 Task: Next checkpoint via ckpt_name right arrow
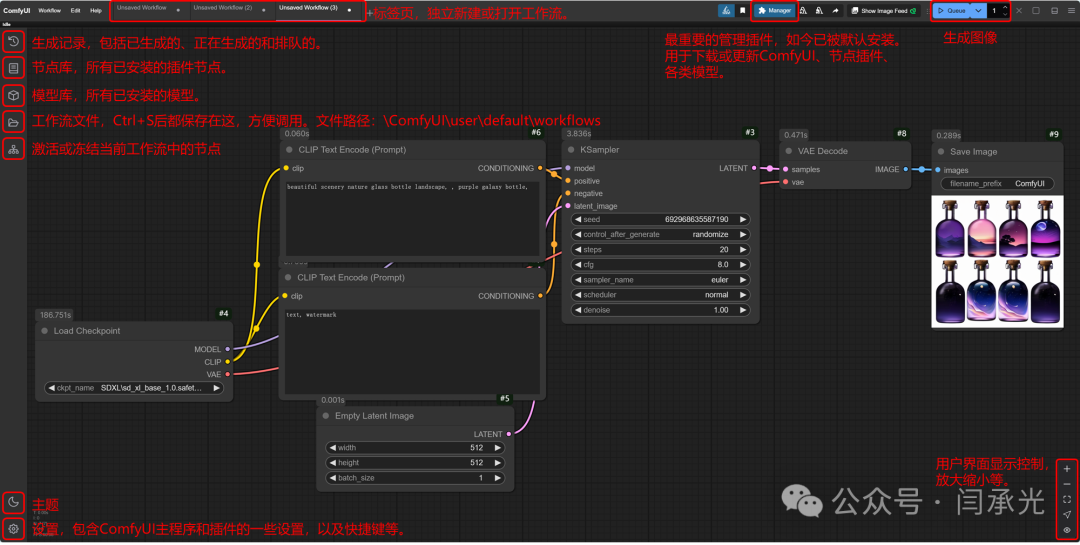pos(216,388)
